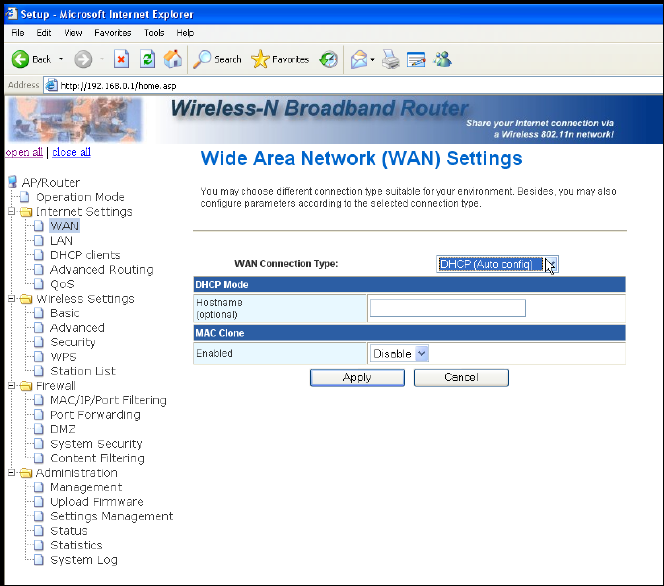664x586 pixels.
Task: Click the page icon beside QoS
Action: 39,284
